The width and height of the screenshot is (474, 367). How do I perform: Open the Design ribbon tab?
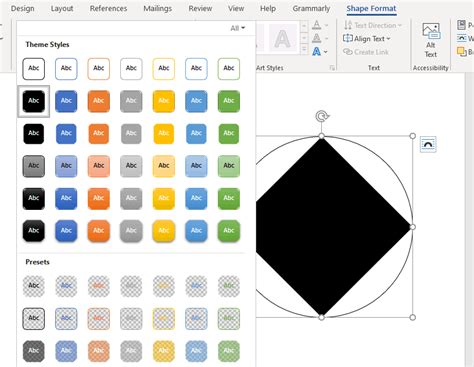tap(23, 8)
